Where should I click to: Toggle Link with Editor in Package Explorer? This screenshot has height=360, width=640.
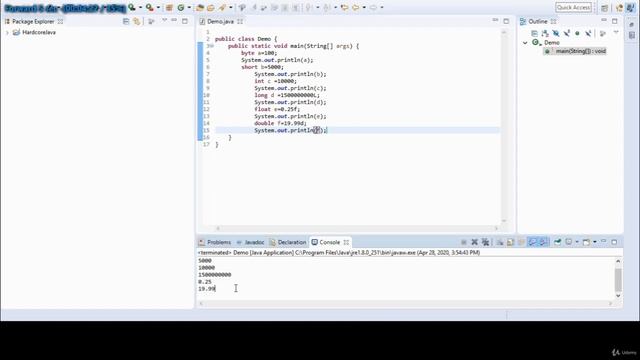pyautogui.click(x=136, y=21)
